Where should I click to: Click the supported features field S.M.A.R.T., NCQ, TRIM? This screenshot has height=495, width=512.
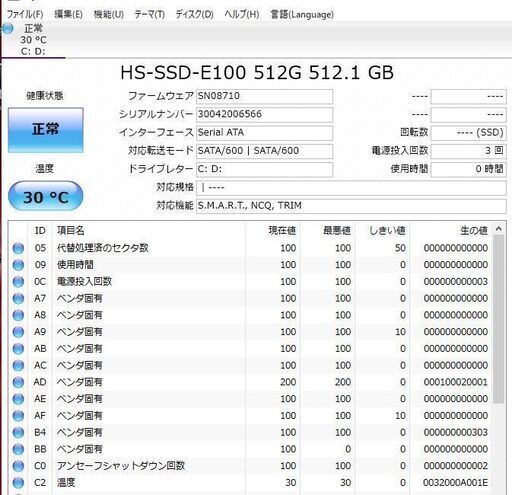[x=351, y=206]
